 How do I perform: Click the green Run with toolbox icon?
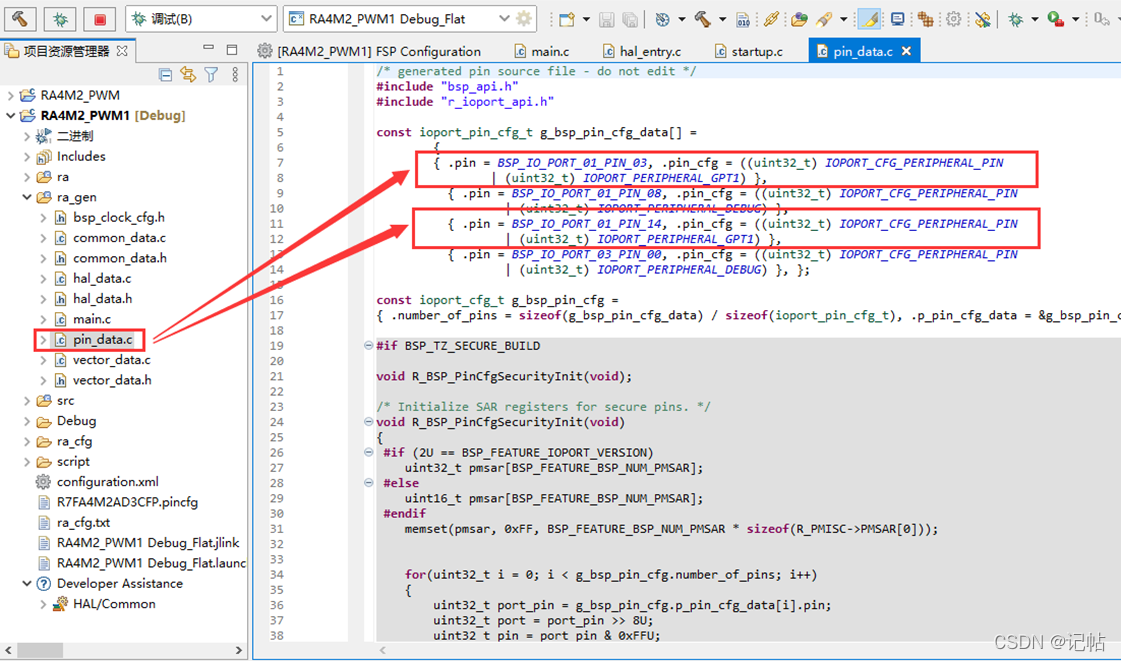(x=1055, y=19)
